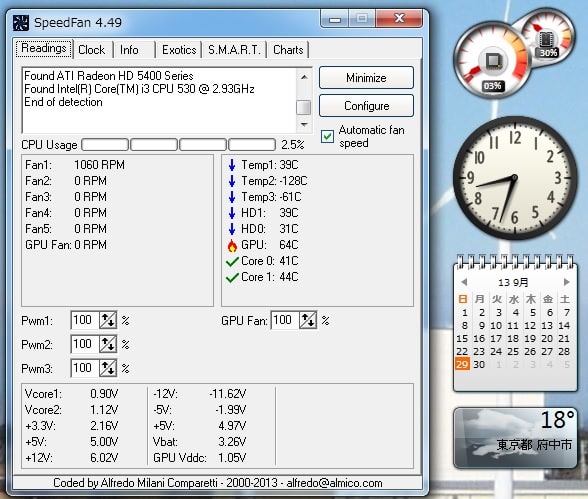Image resolution: width=588 pixels, height=499 pixels.
Task: Click the down arrow icon beside Temp1
Action: 232,165
